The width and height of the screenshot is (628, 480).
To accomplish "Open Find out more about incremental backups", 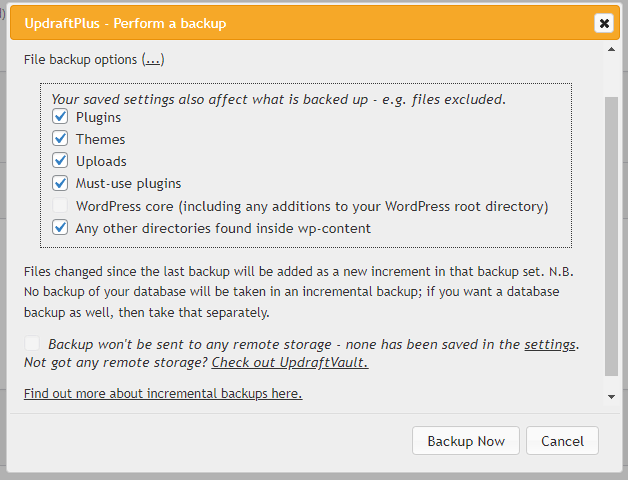I will pyautogui.click(x=163, y=394).
